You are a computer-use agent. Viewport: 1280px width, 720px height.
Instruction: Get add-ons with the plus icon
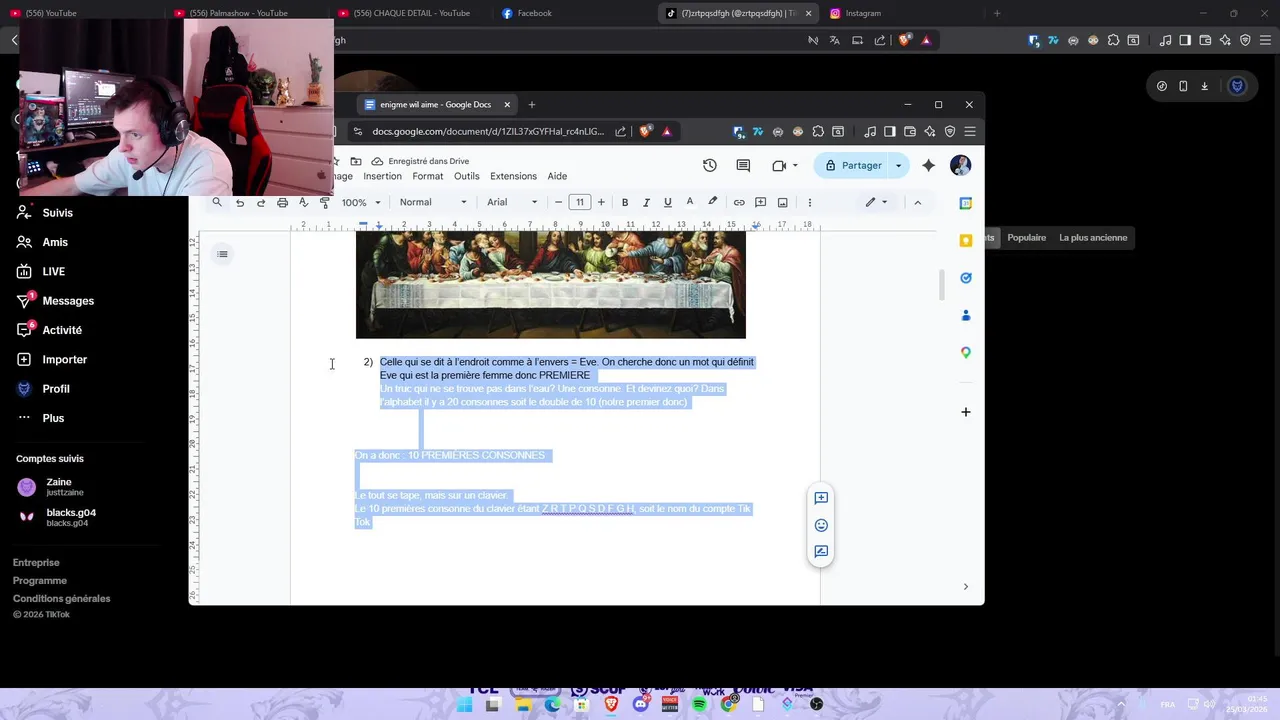click(966, 412)
